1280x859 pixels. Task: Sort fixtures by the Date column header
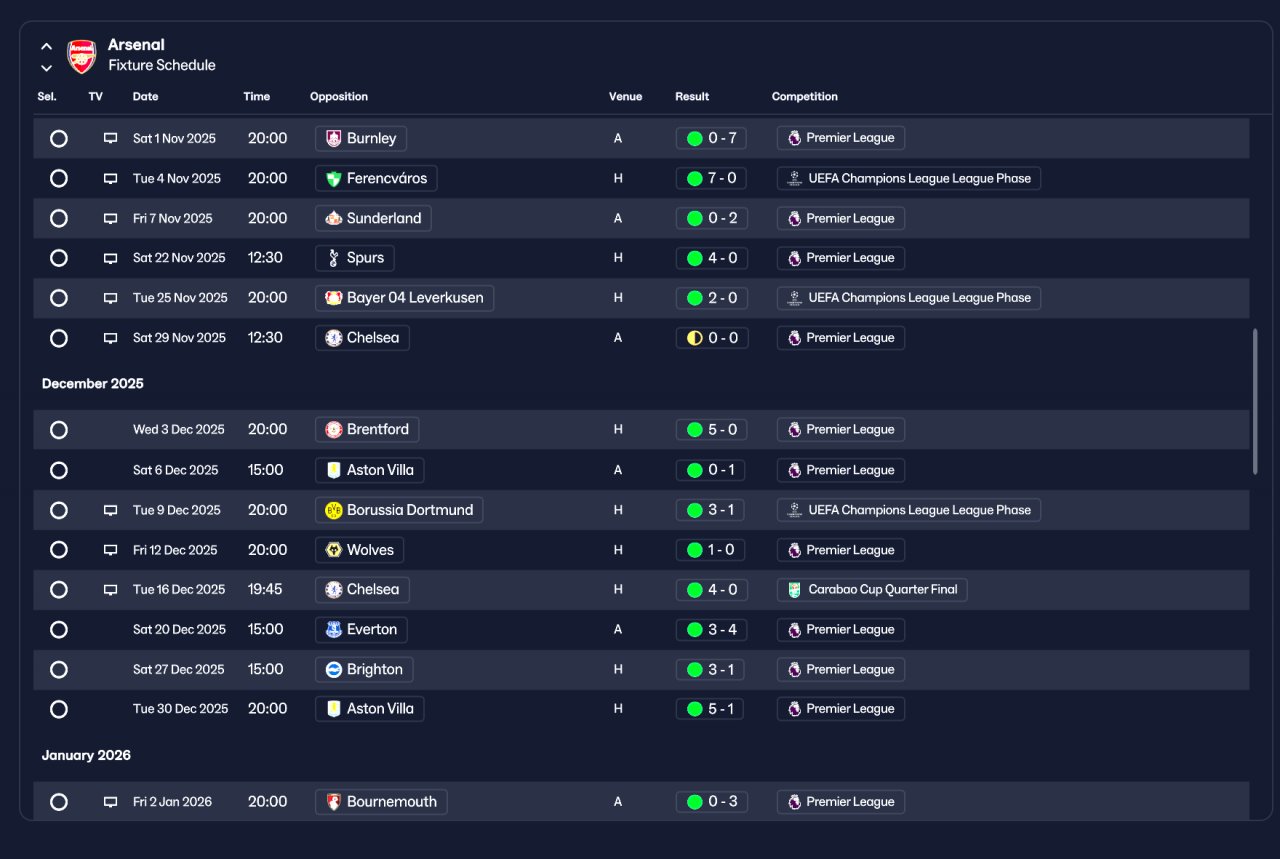click(x=146, y=97)
